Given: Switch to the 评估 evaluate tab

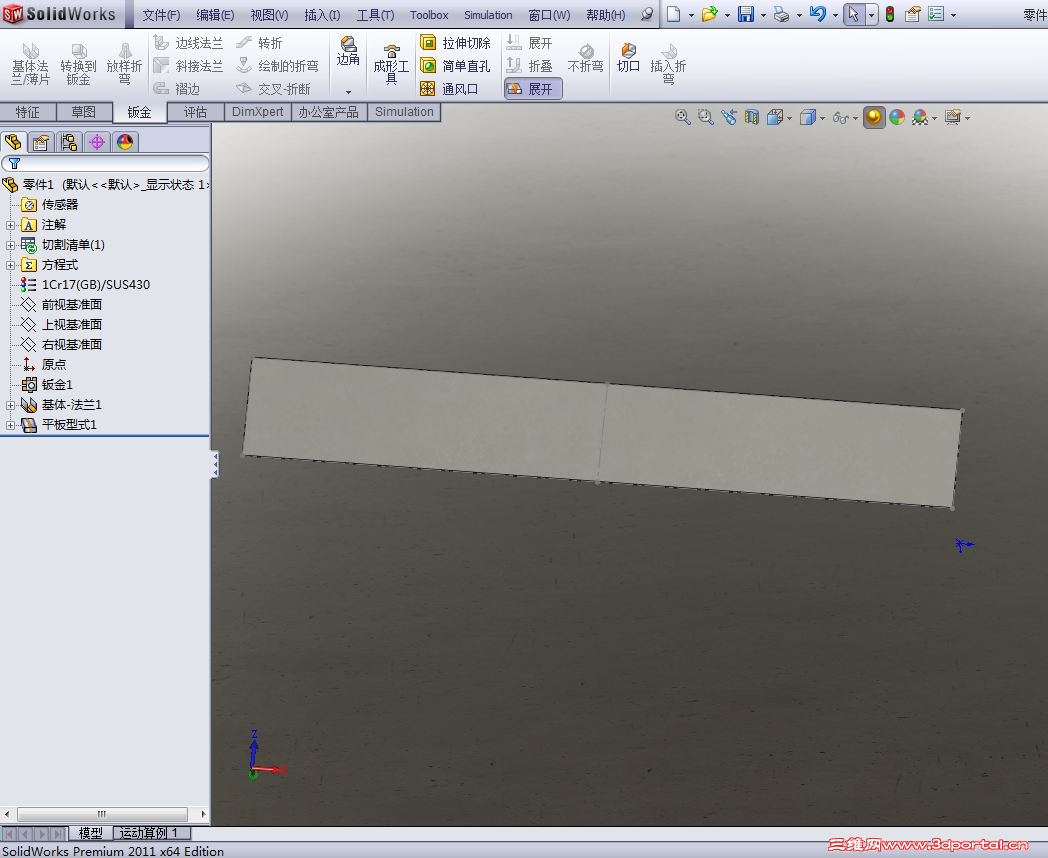Looking at the screenshot, I should (195, 112).
